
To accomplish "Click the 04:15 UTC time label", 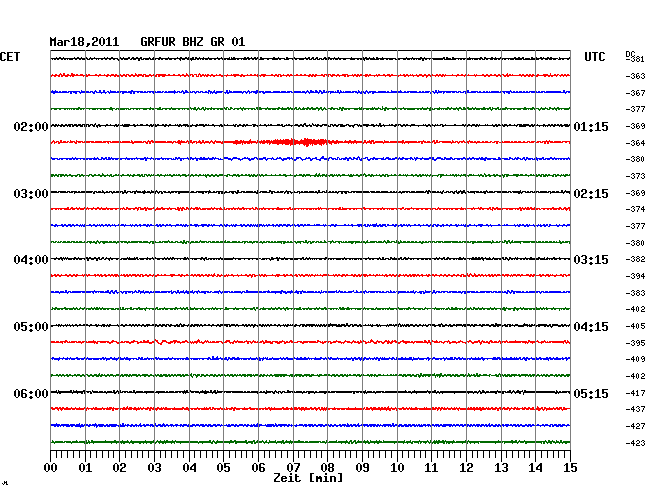I will click(591, 327).
